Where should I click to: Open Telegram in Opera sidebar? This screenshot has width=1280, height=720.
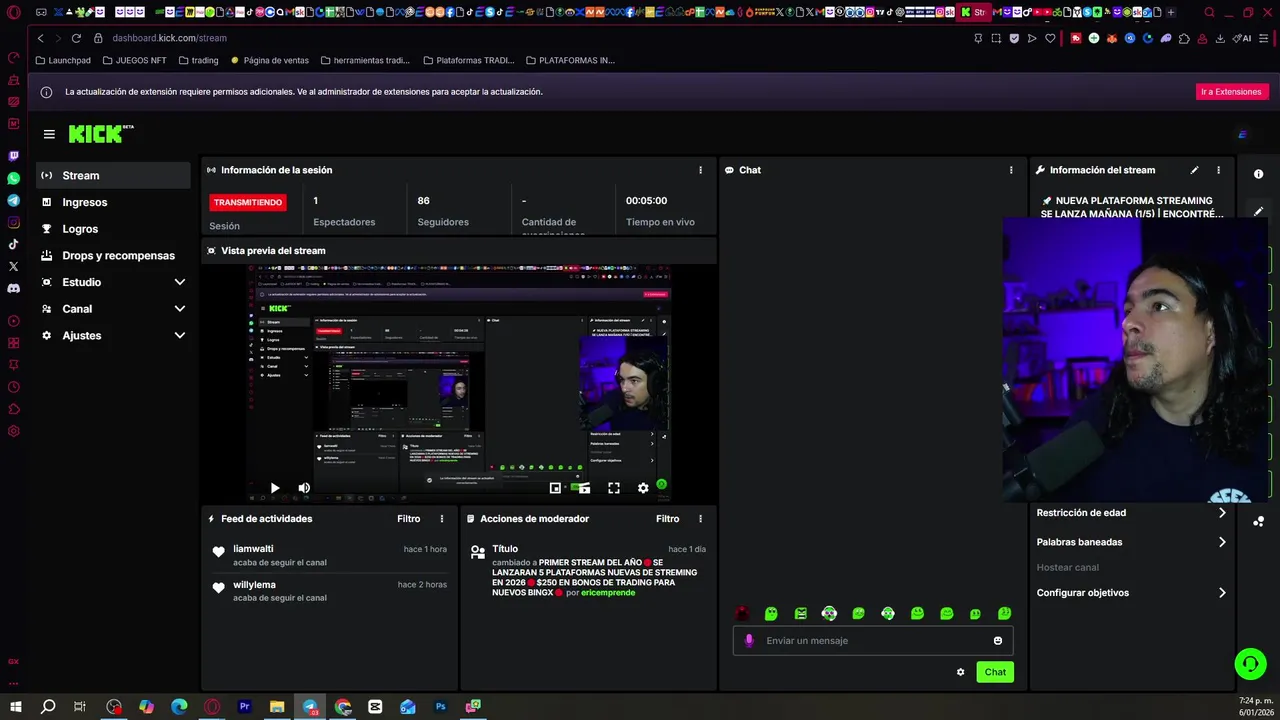(x=14, y=200)
